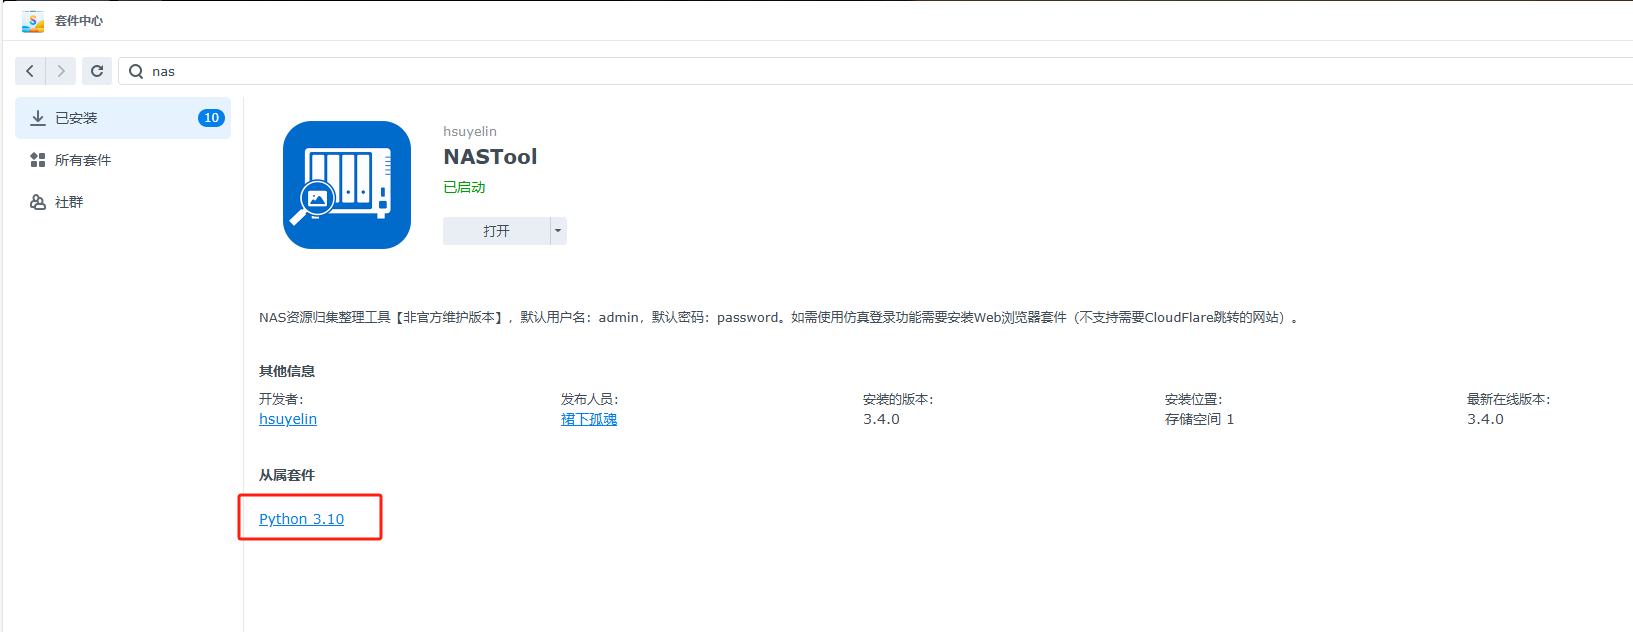
Task: Click the 从属套件 section heading
Action: (287, 475)
